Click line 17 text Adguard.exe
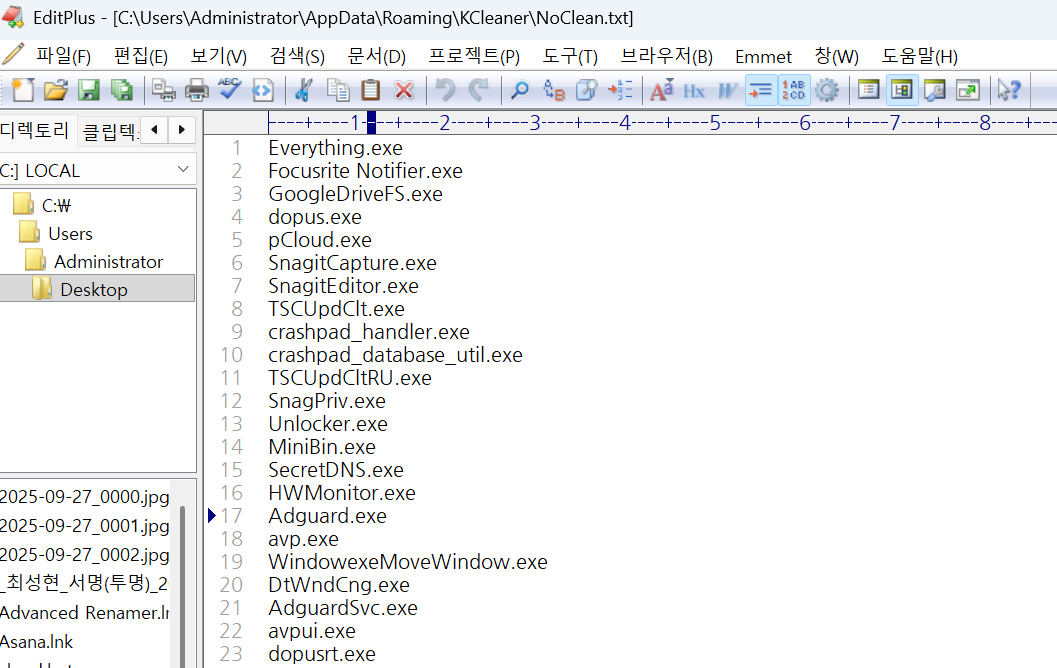 pos(327,516)
